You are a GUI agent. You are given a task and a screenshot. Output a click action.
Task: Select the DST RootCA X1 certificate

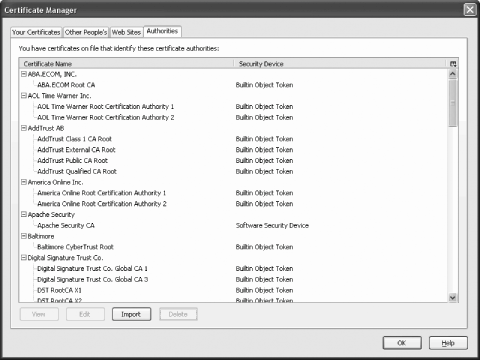[x=59, y=290]
